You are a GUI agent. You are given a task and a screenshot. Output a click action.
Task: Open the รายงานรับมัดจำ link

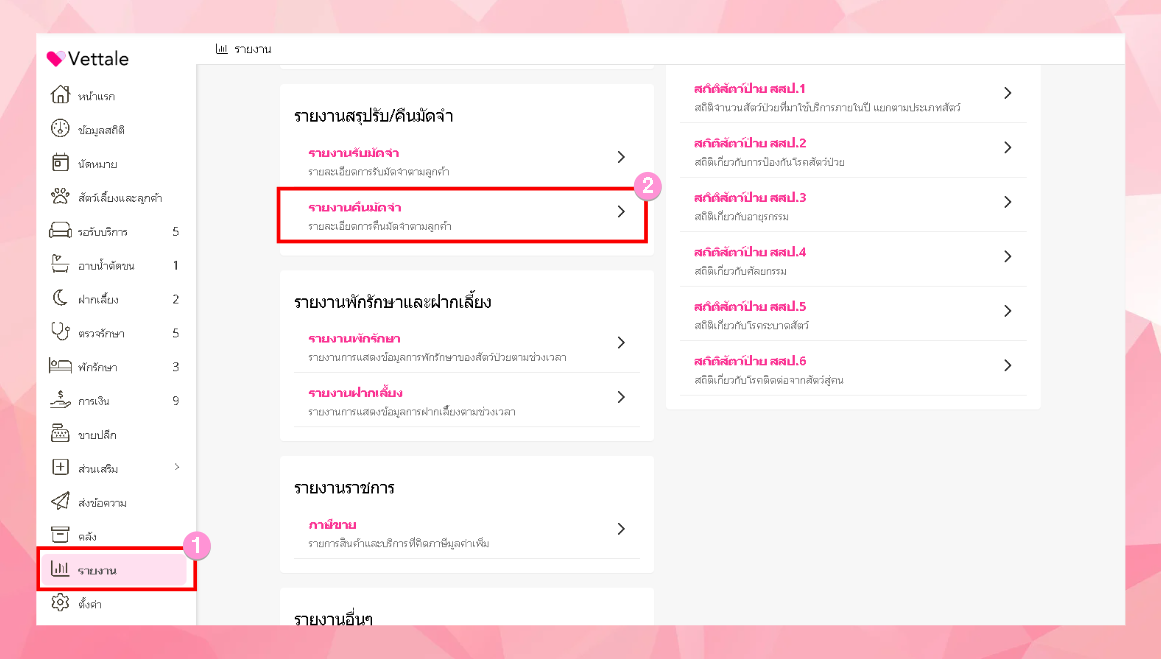click(354, 153)
